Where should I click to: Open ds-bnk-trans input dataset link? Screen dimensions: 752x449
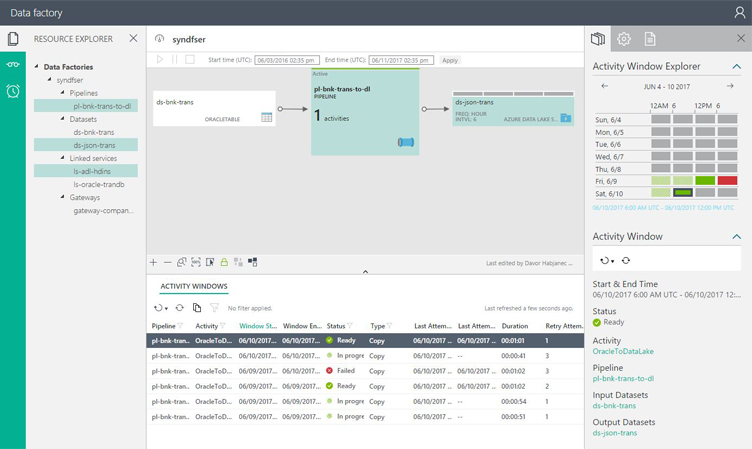614,406
